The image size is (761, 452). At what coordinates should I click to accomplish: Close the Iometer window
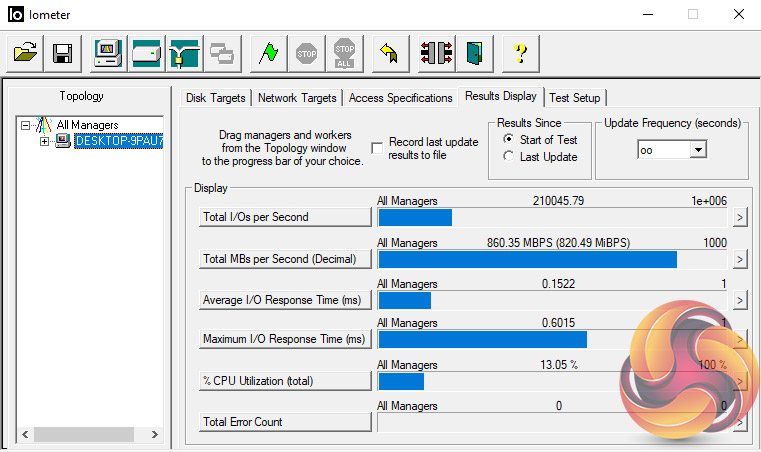click(739, 15)
